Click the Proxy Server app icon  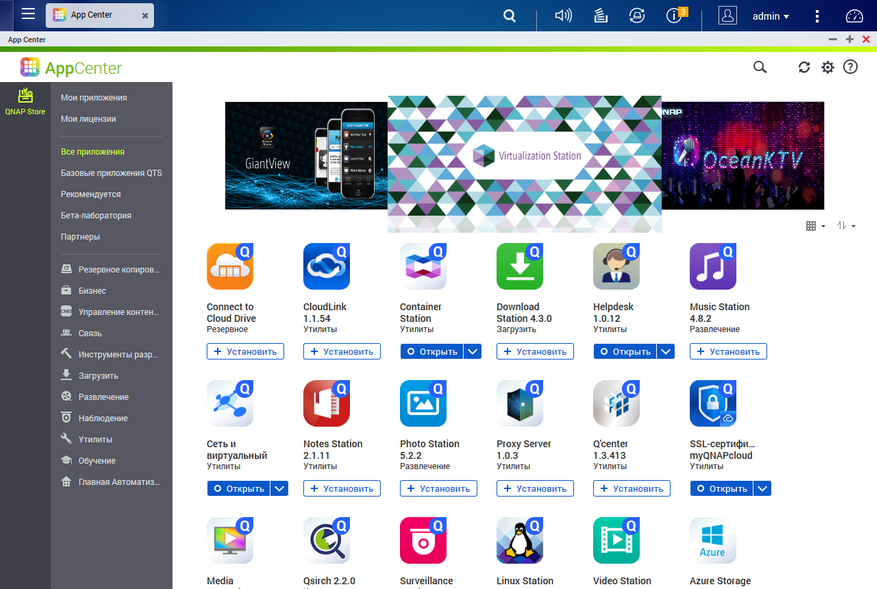pos(520,403)
